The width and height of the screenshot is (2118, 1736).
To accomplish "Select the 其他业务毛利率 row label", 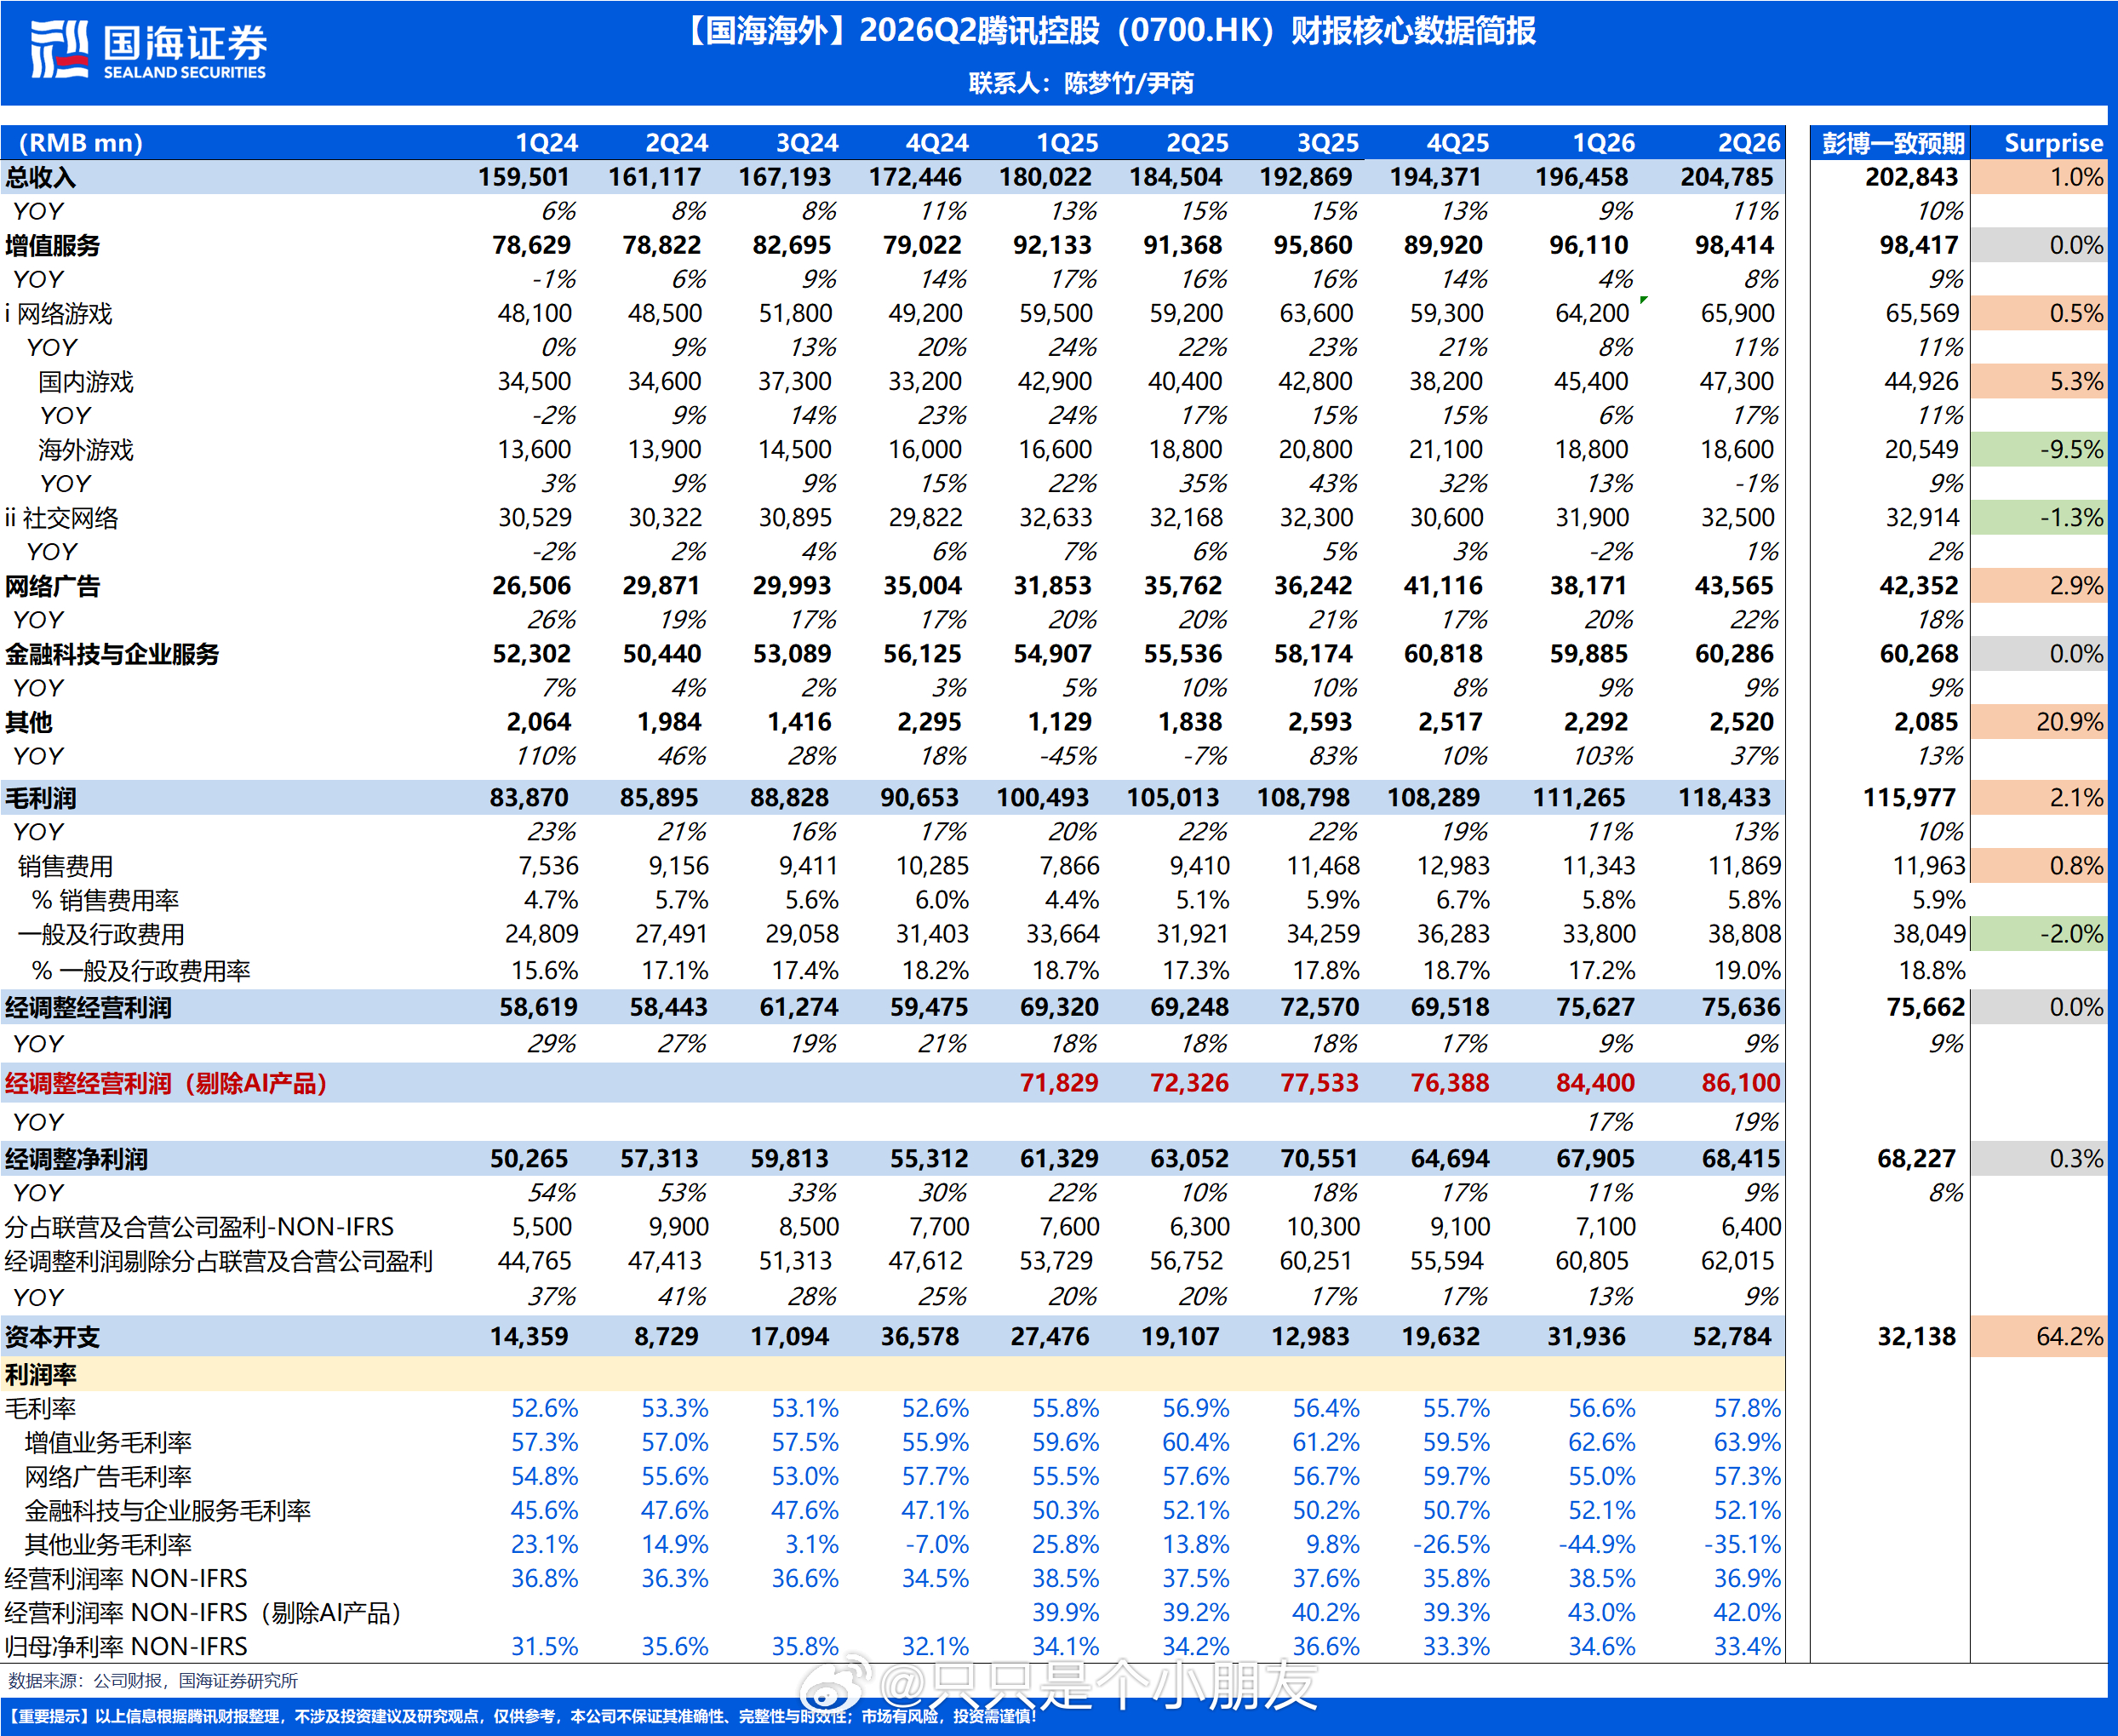I will (108, 1545).
